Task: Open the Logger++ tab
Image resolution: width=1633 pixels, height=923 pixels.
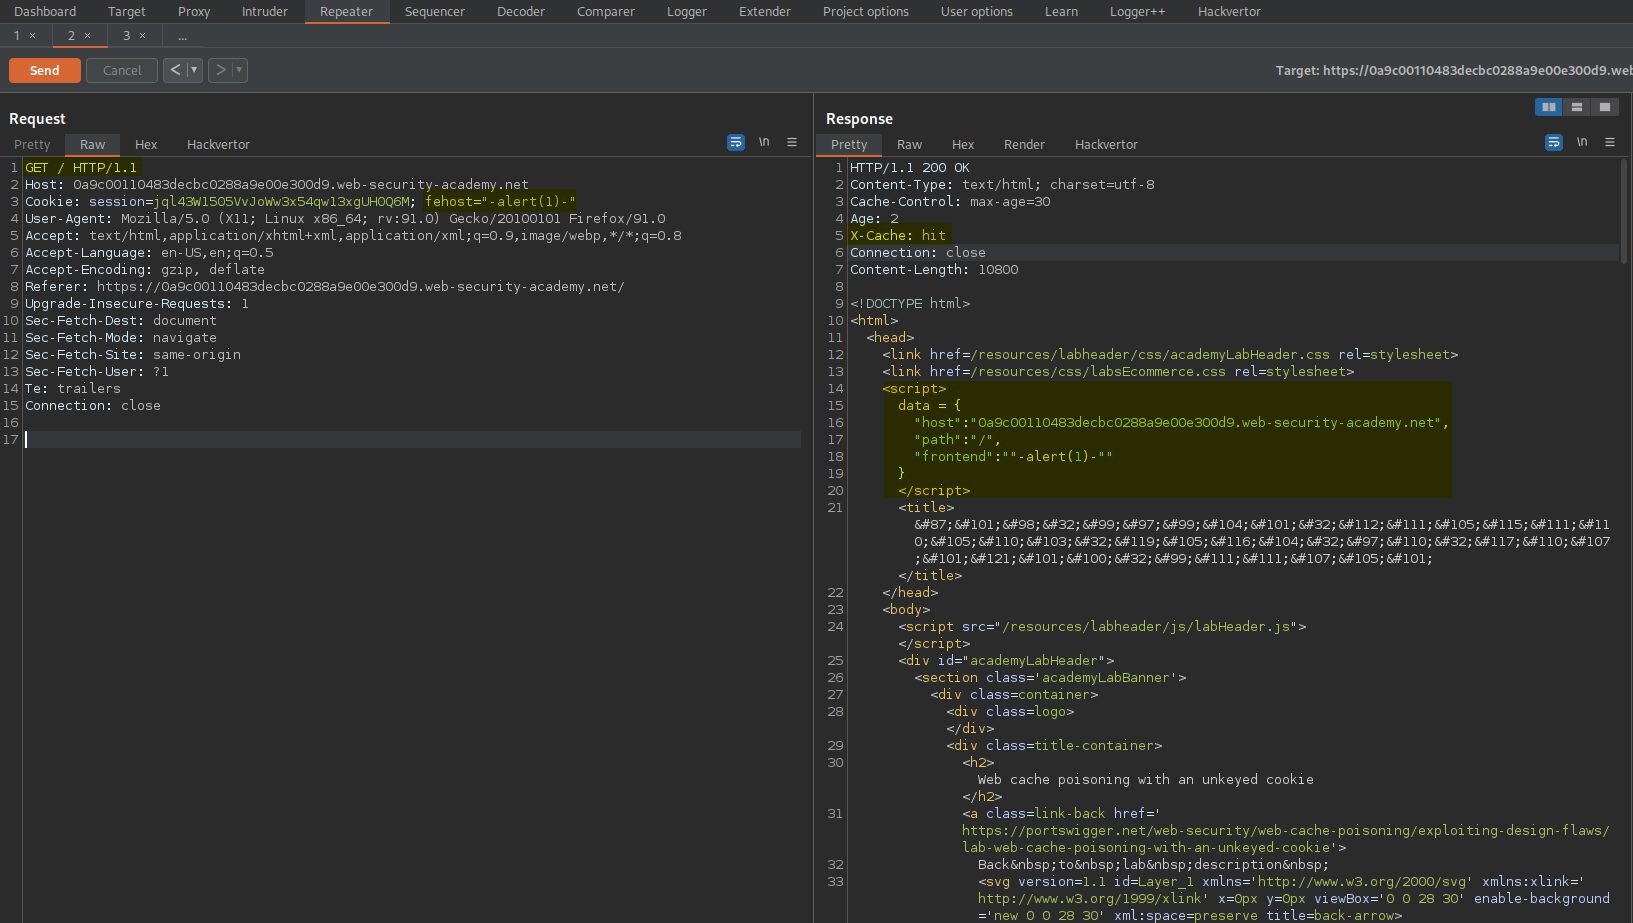Action: click(x=1138, y=12)
